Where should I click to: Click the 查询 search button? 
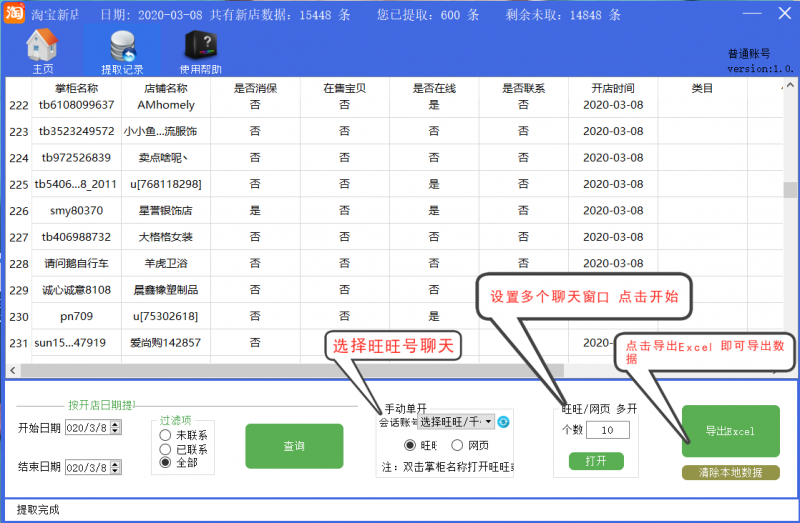pos(294,446)
